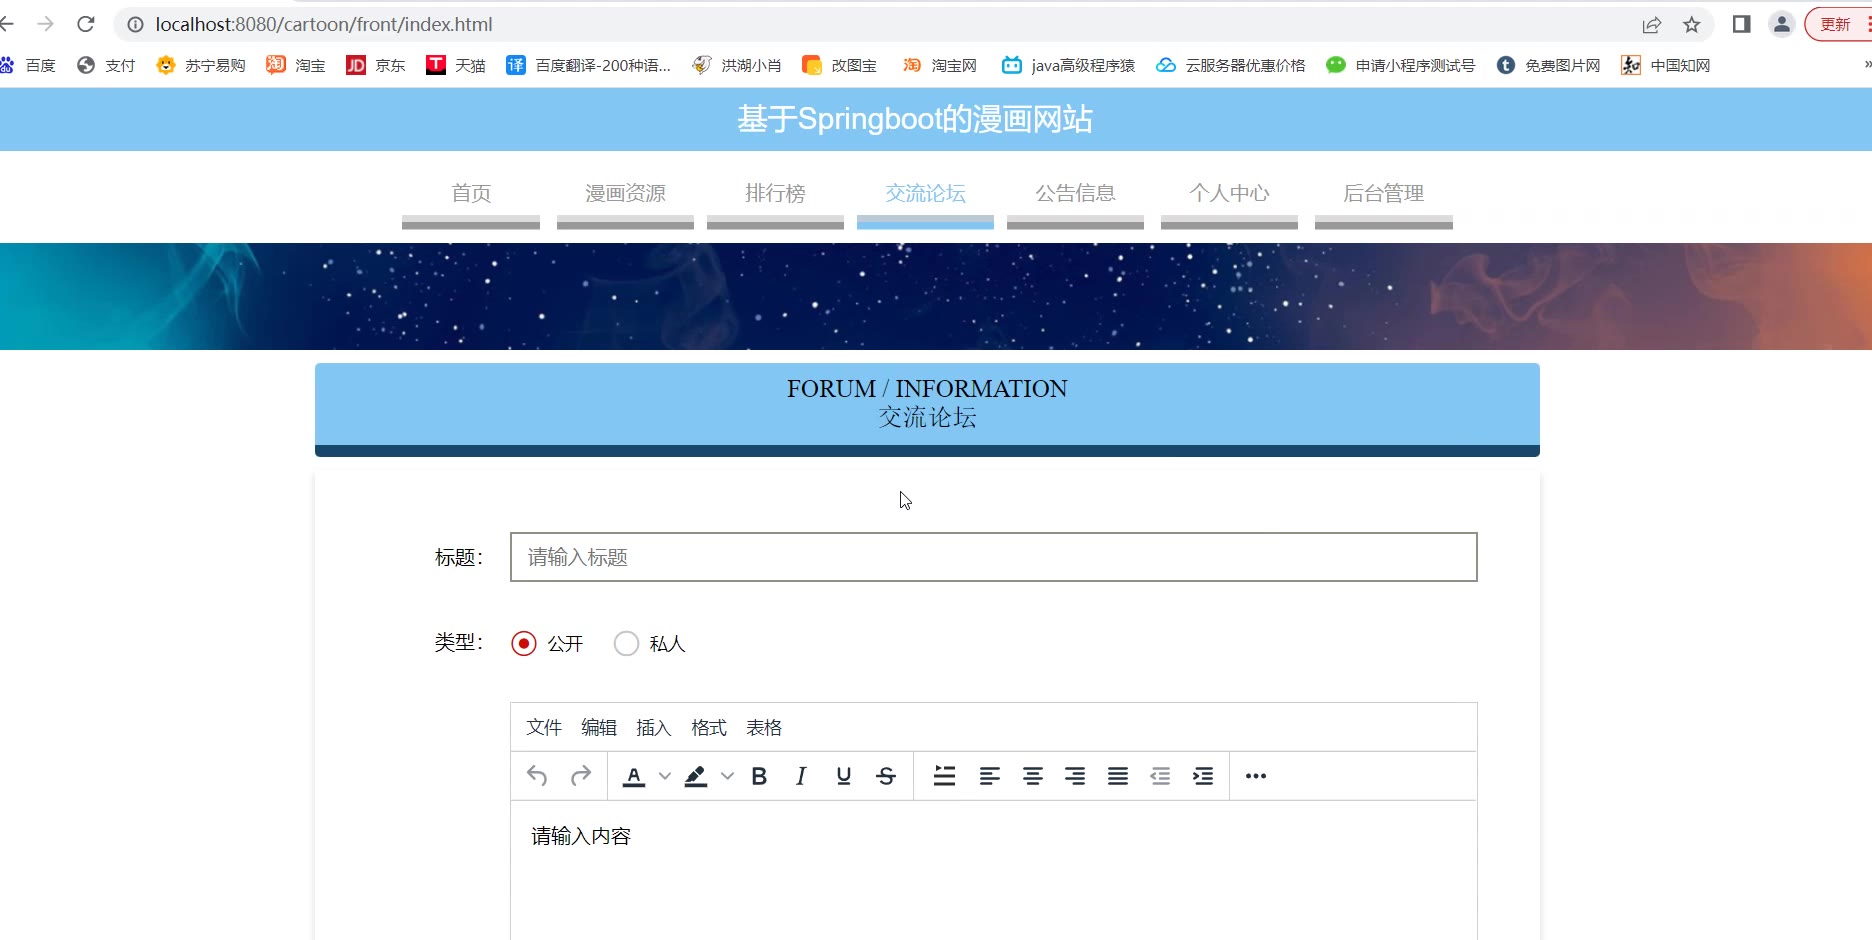The height and width of the screenshot is (940, 1872).
Task: Toggle italic formatting
Action: click(x=801, y=776)
